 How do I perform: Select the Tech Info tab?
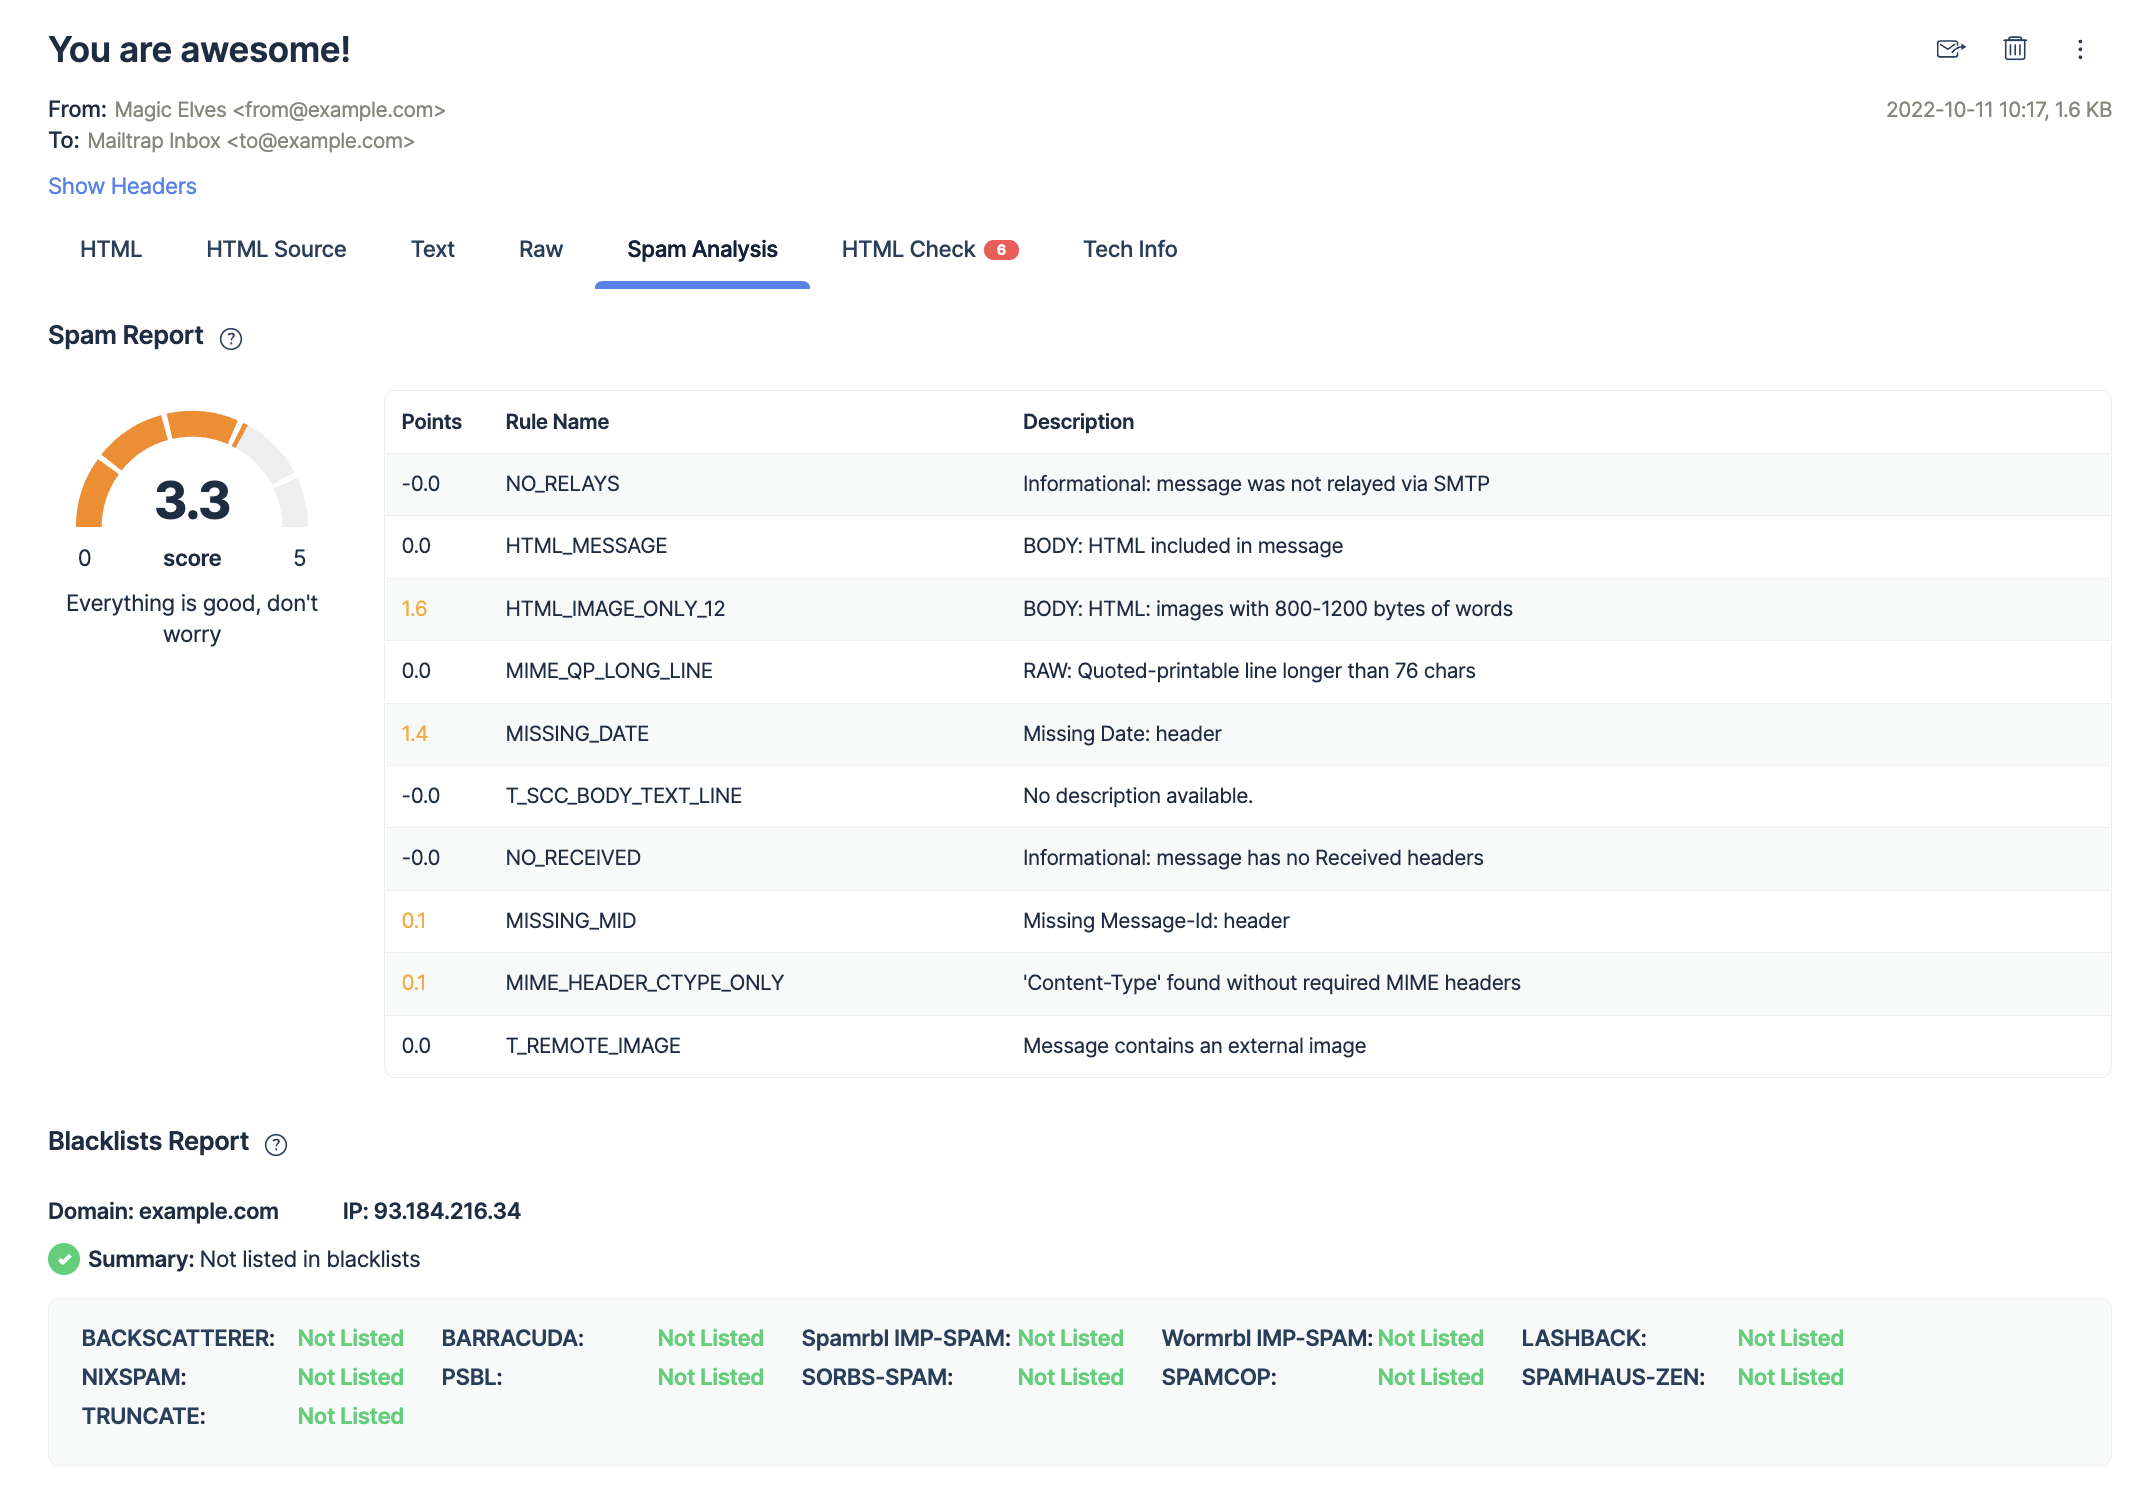click(1131, 248)
